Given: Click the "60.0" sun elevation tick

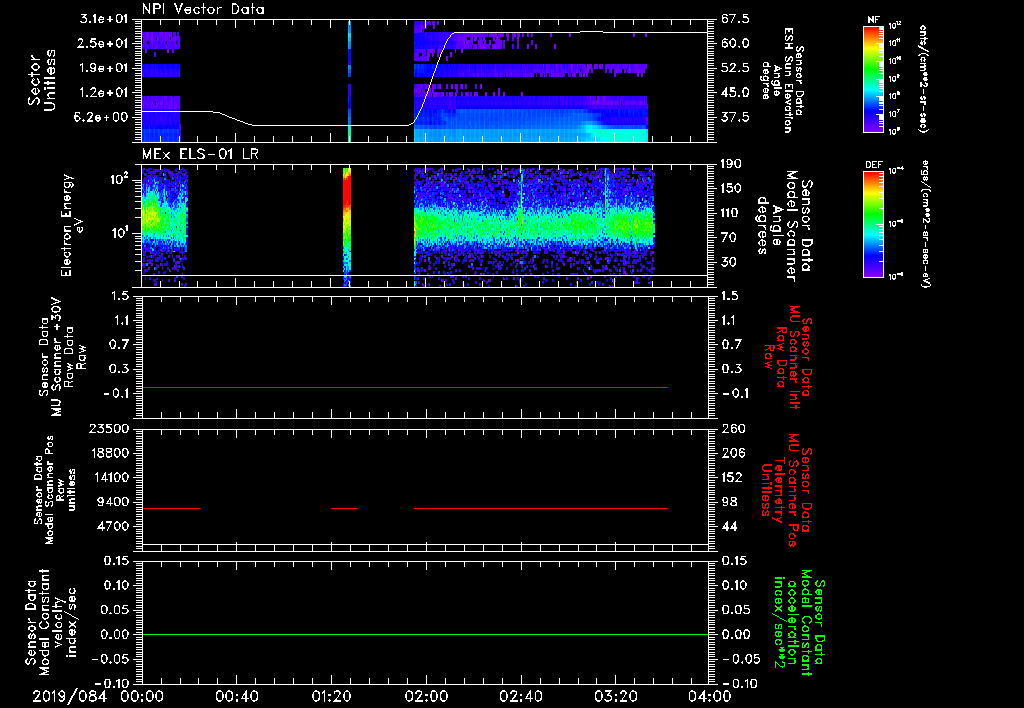Looking at the screenshot, I should point(735,43).
